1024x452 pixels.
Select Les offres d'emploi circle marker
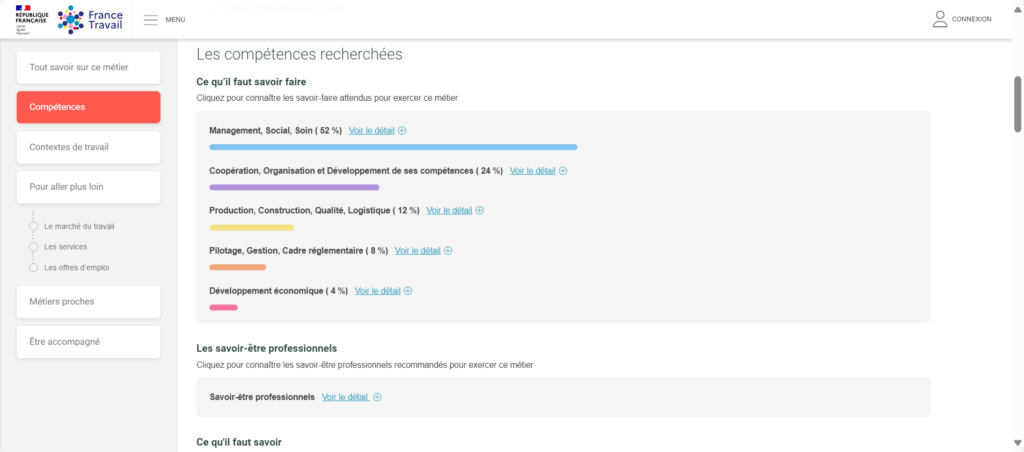[x=33, y=268]
